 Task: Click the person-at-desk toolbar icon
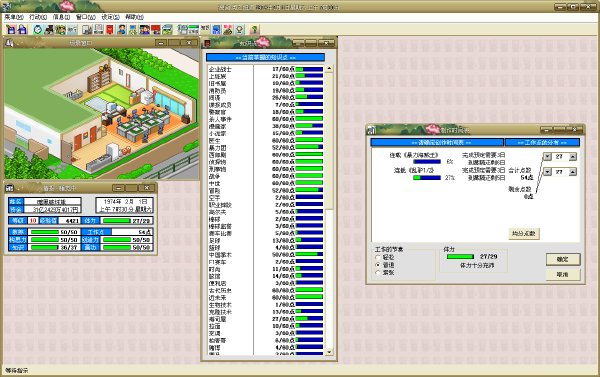tap(49, 29)
